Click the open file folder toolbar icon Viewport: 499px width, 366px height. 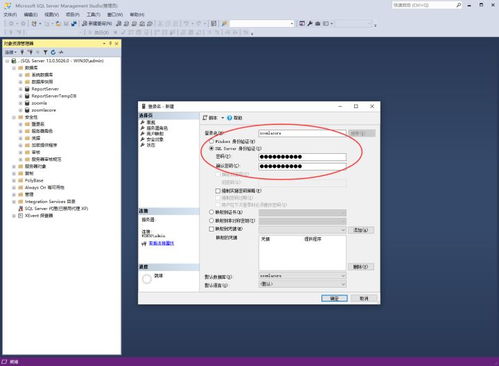pos(58,24)
